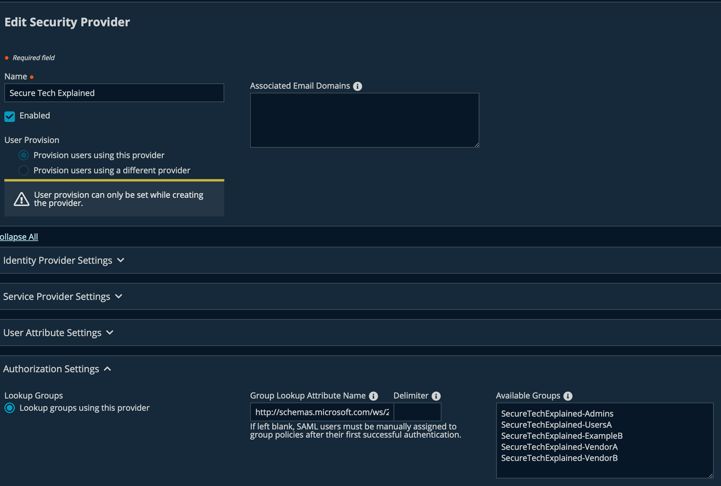721x486 pixels.
Task: Expand Service Provider Settings section
Action: pos(63,297)
